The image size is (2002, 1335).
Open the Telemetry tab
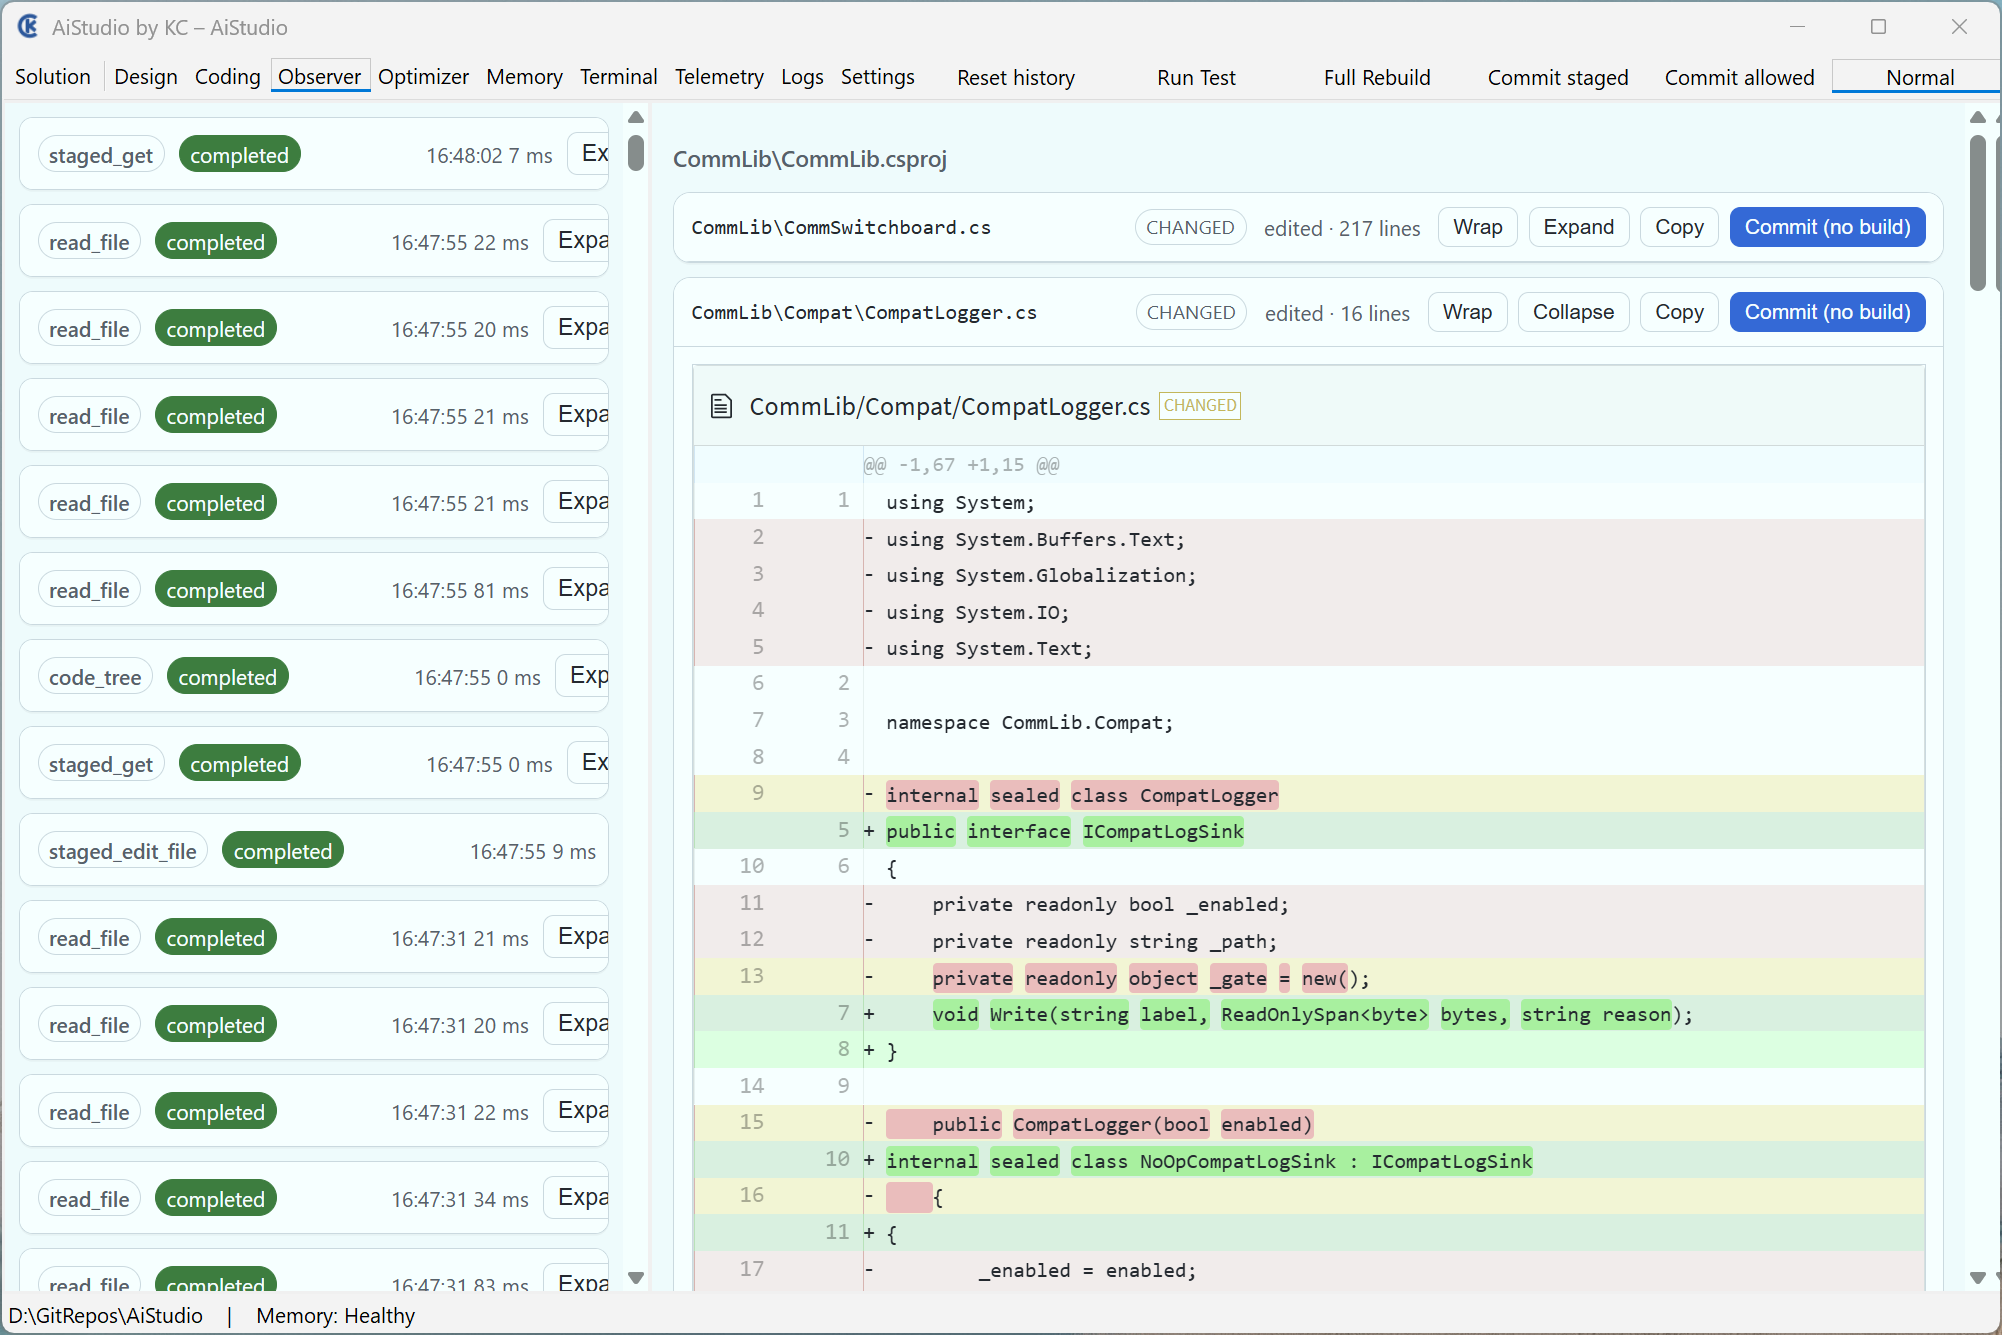(x=718, y=77)
